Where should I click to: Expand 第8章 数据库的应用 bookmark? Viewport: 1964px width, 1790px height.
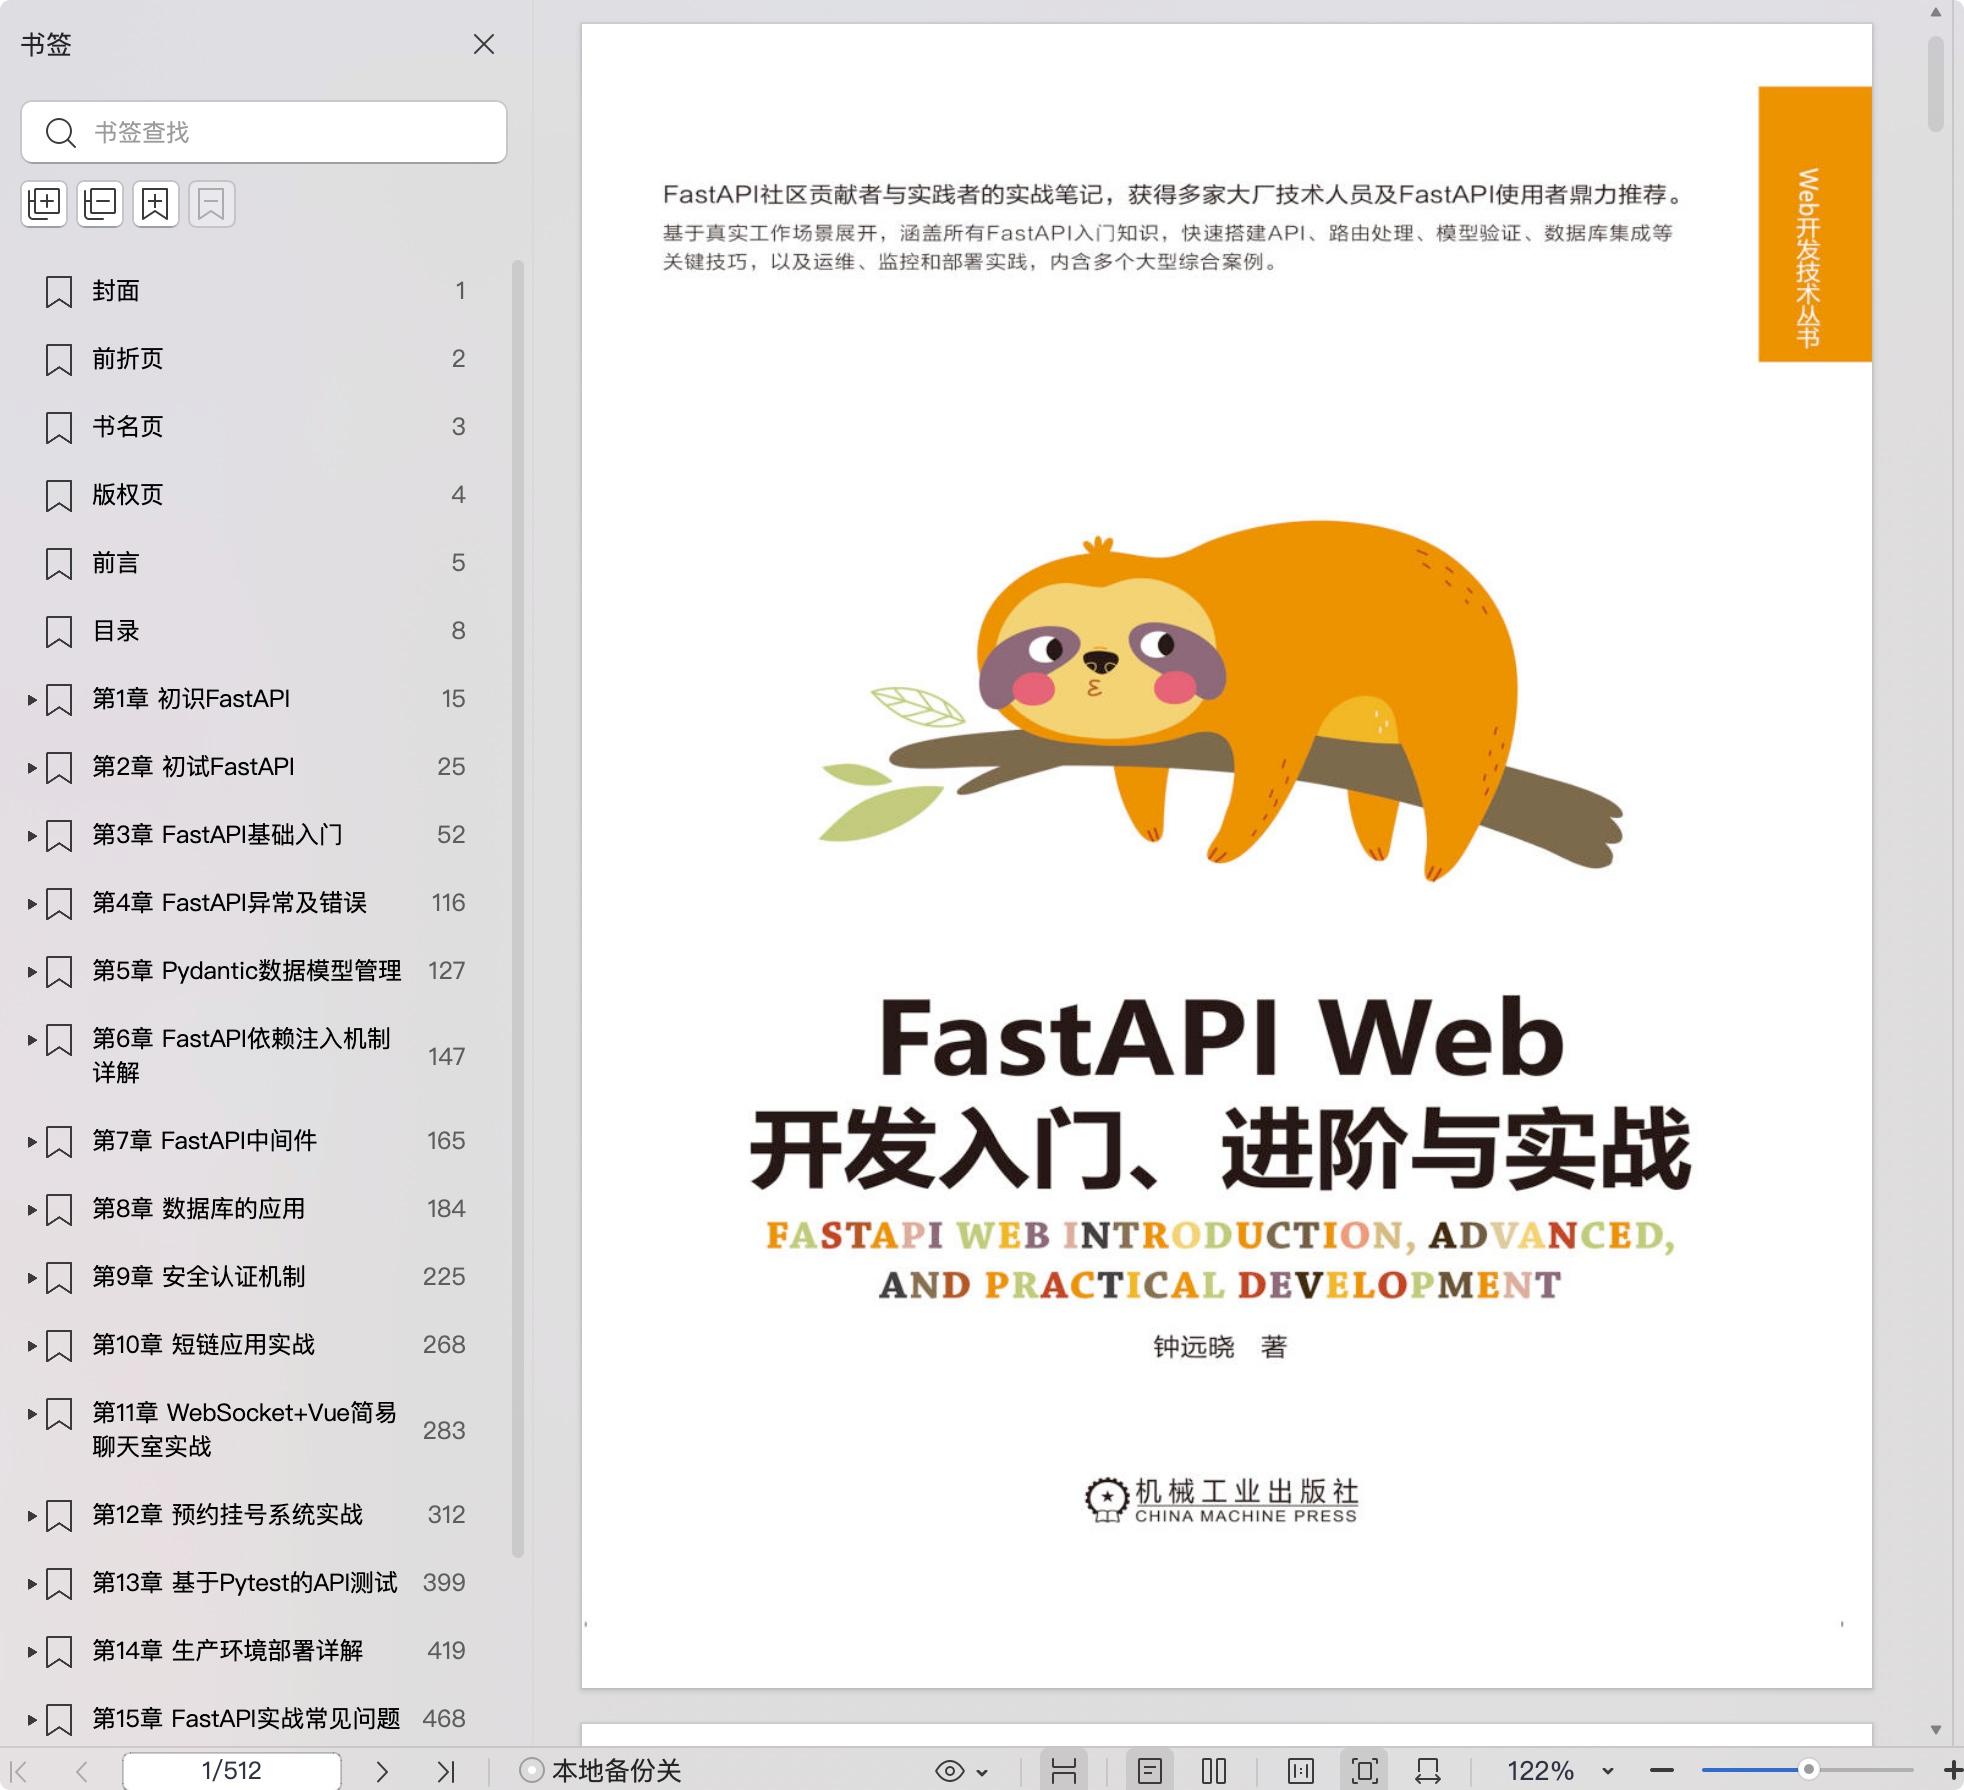click(32, 1210)
